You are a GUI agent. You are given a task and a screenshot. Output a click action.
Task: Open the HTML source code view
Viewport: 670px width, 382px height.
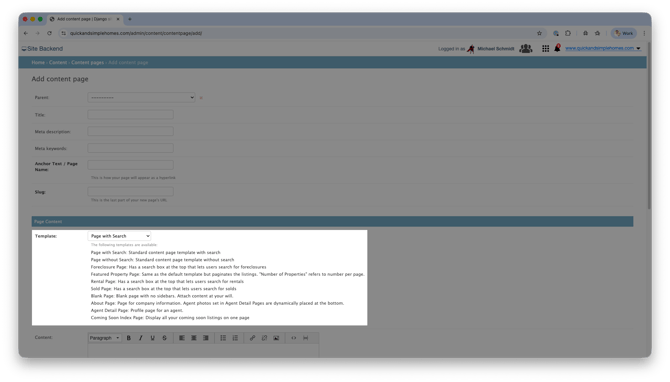click(x=294, y=338)
